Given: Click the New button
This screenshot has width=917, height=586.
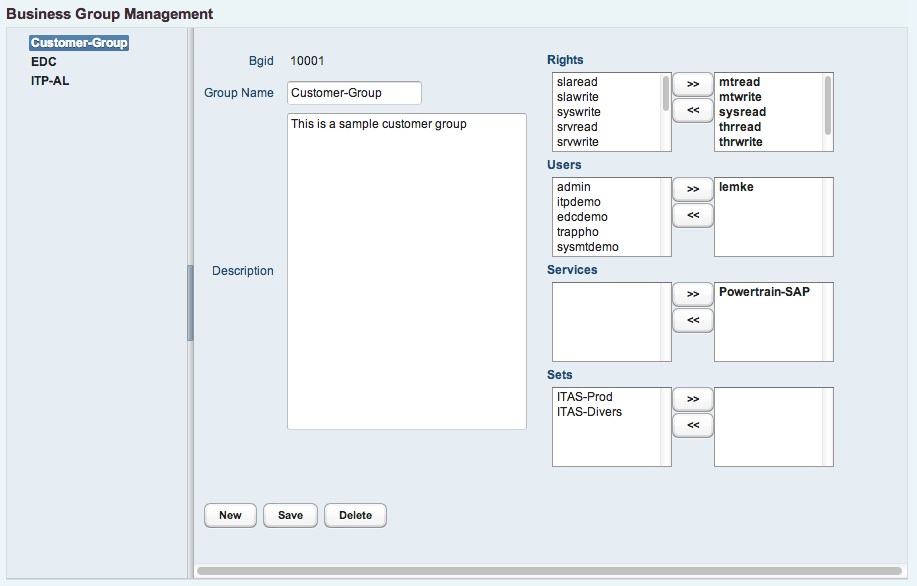Looking at the screenshot, I should click(x=230, y=515).
